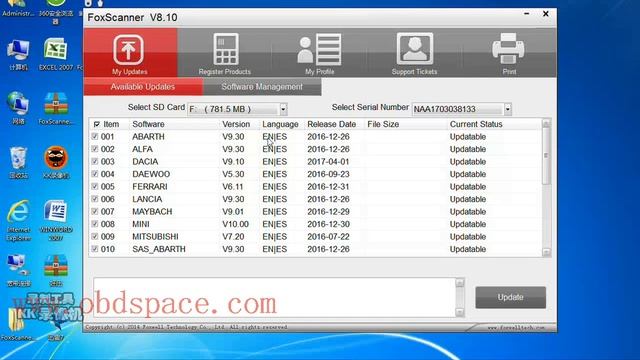640x360 pixels.
Task: Click the update list scroll-down arrow
Action: click(546, 252)
